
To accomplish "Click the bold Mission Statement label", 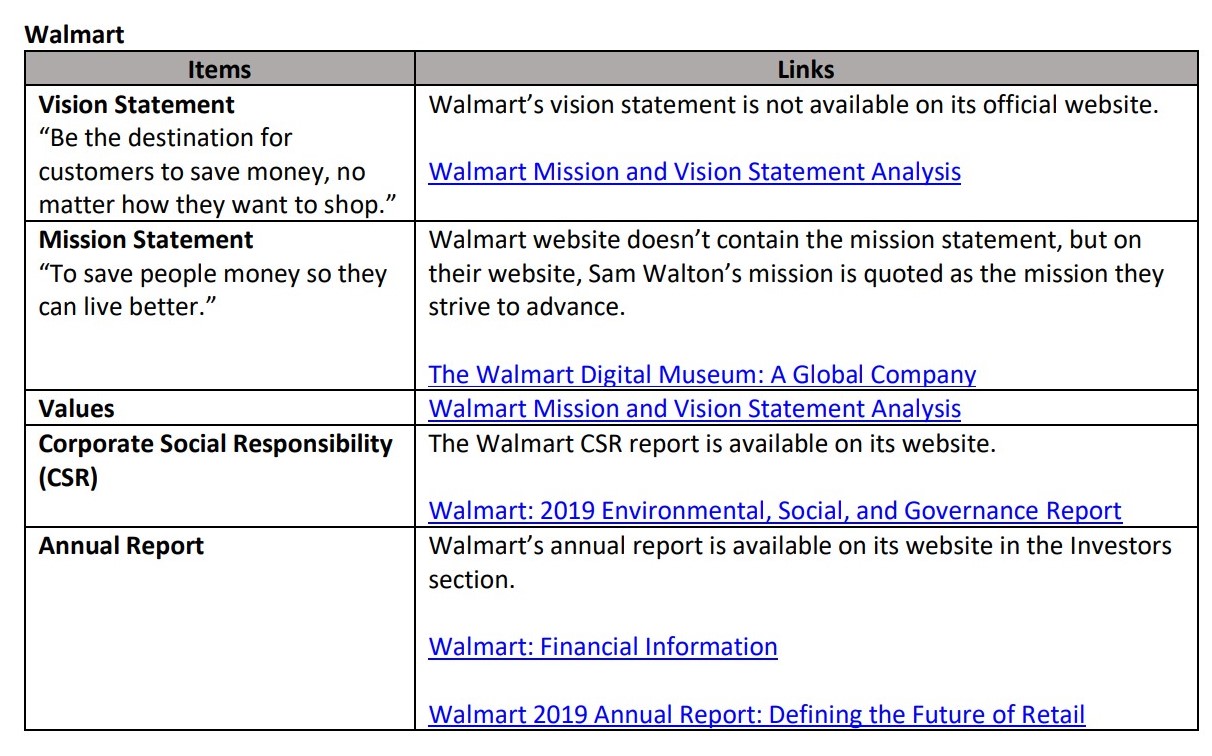I will (146, 240).
